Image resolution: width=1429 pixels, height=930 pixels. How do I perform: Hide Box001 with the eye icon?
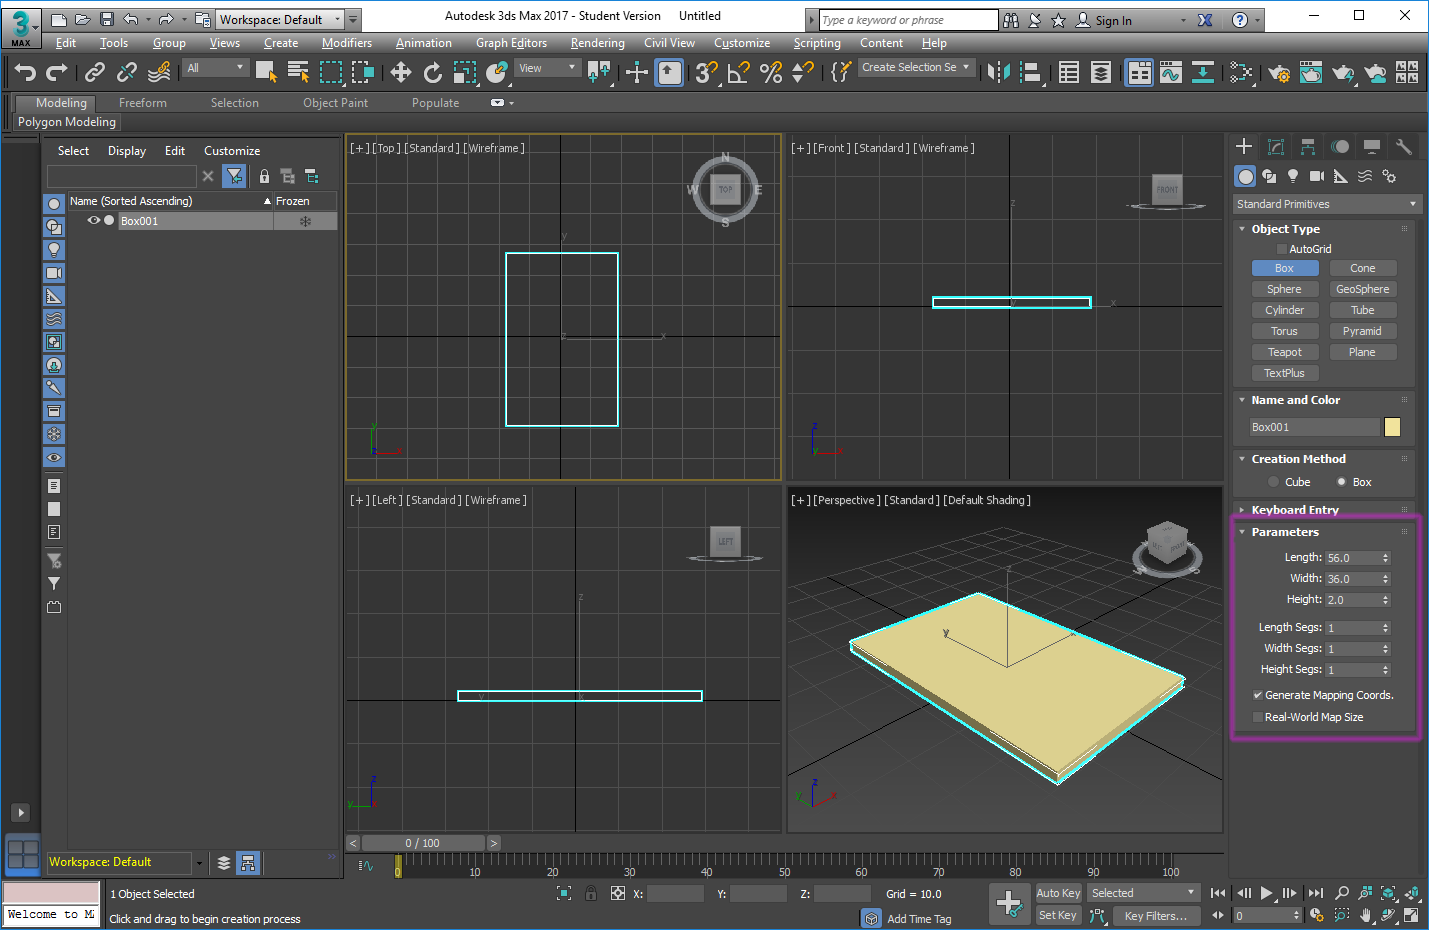coord(94,221)
